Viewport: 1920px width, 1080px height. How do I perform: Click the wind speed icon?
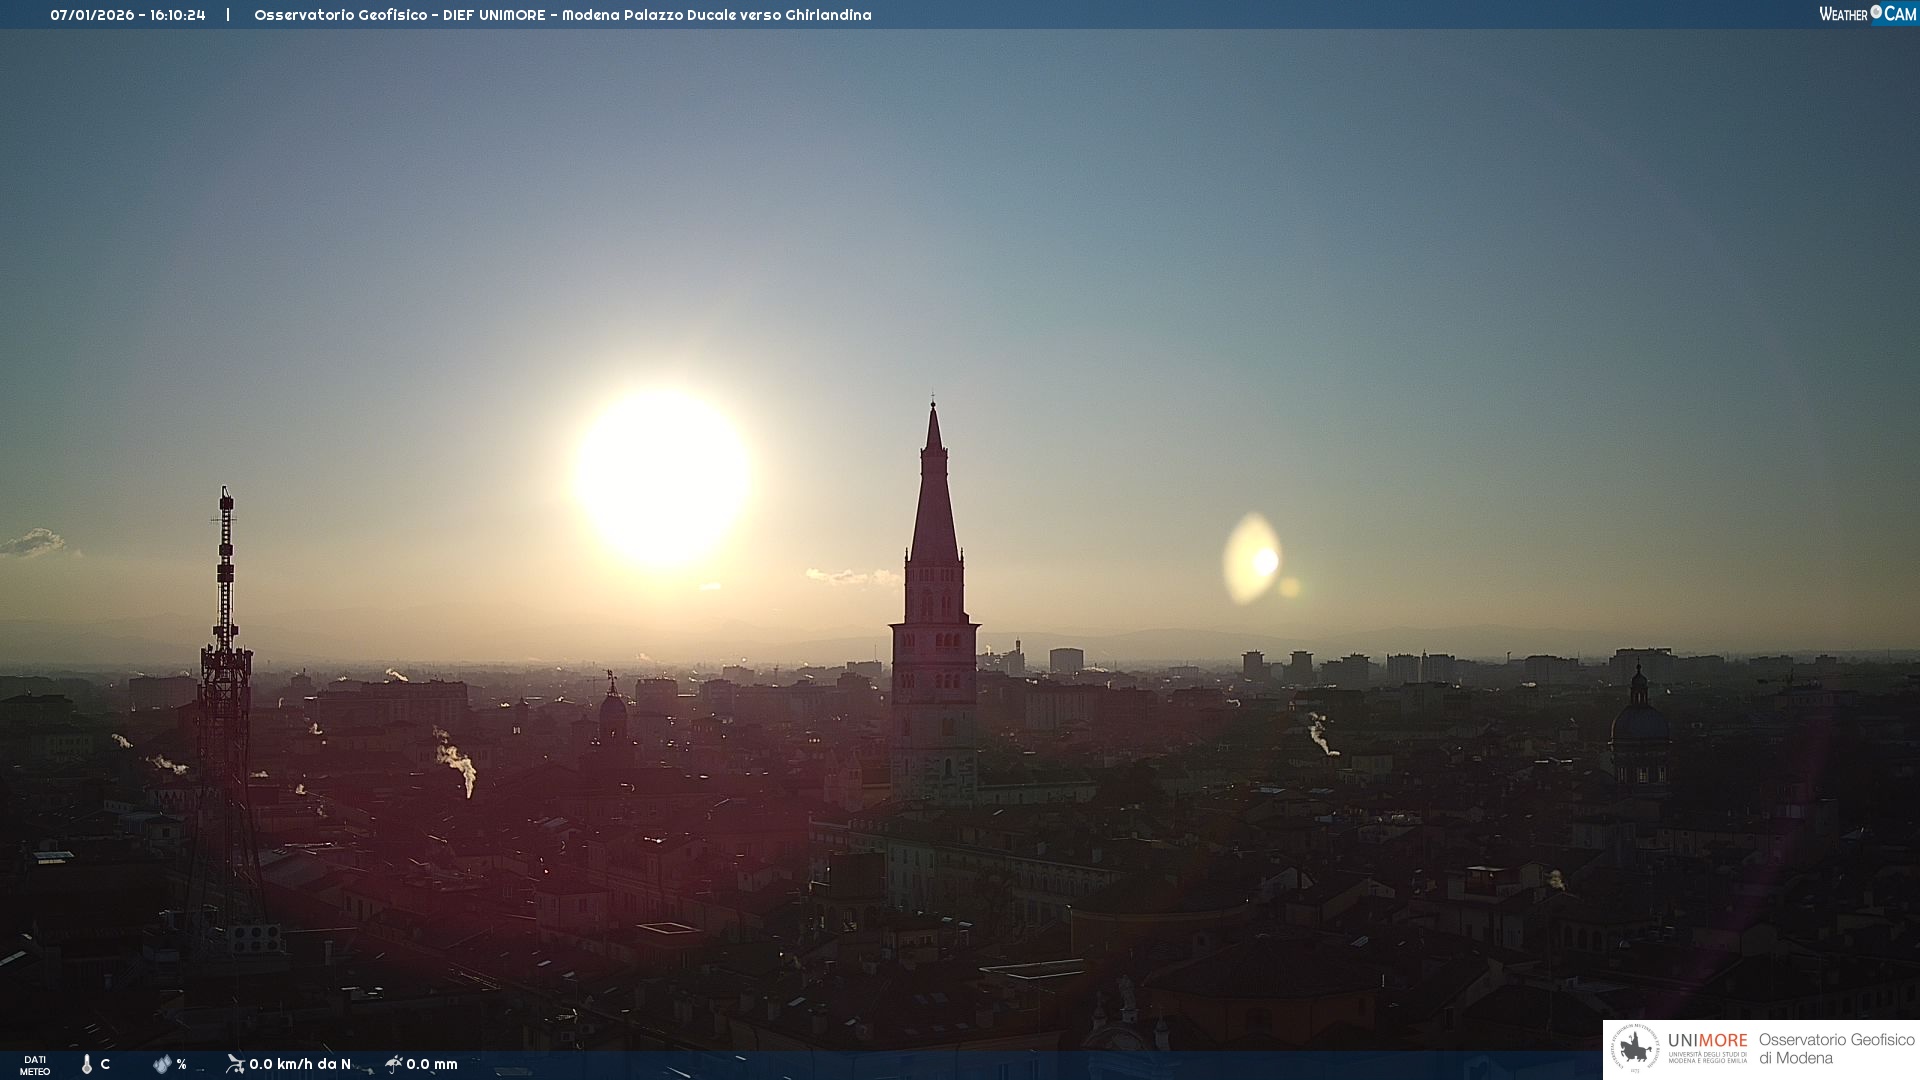(235, 1064)
